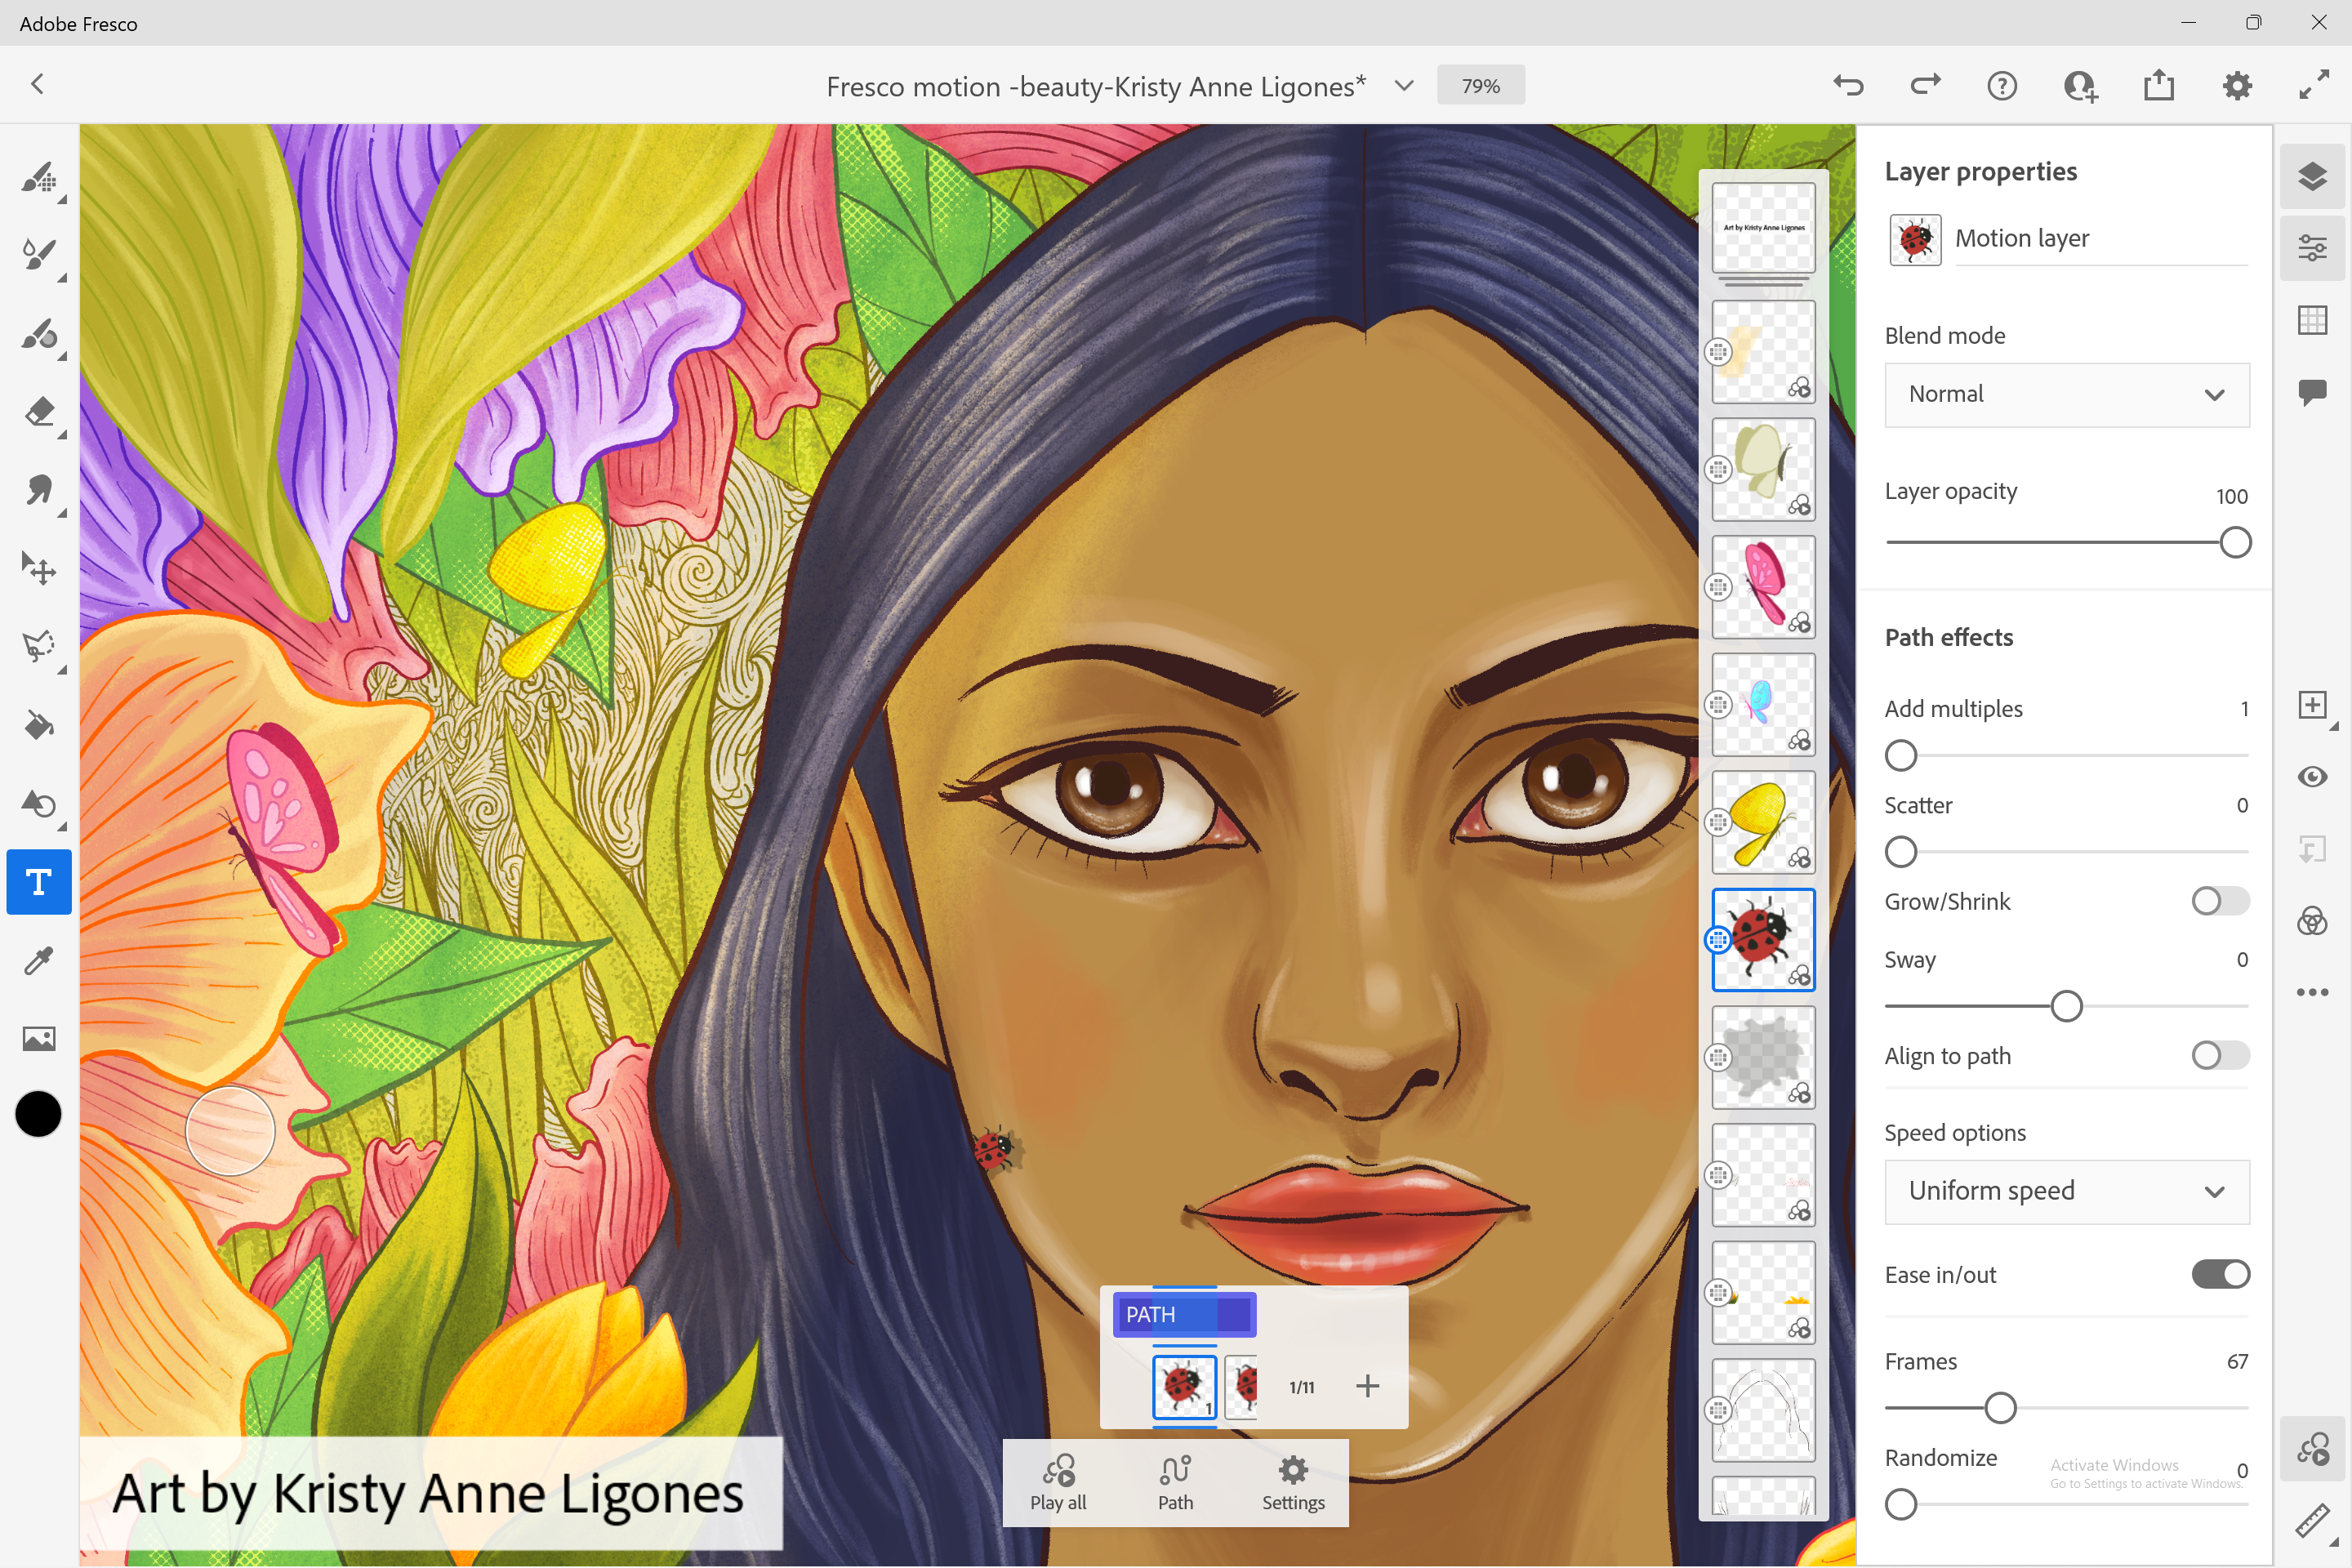Select the Eraser tool
Image resolution: width=2352 pixels, height=1568 pixels.
click(40, 413)
